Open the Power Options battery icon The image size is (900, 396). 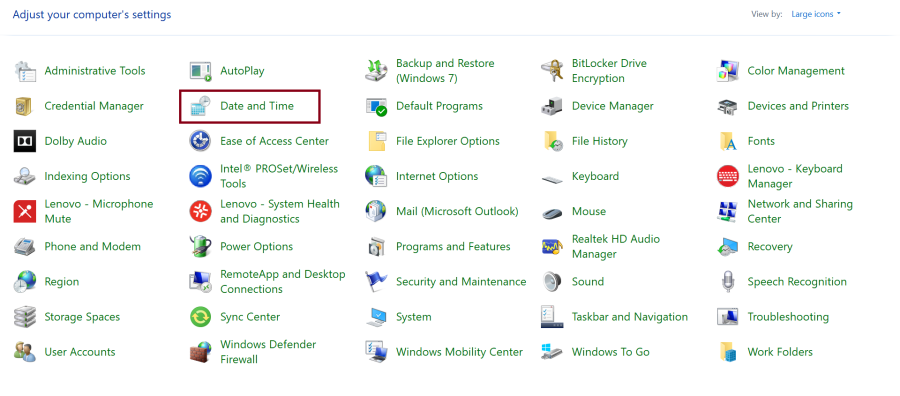point(201,247)
